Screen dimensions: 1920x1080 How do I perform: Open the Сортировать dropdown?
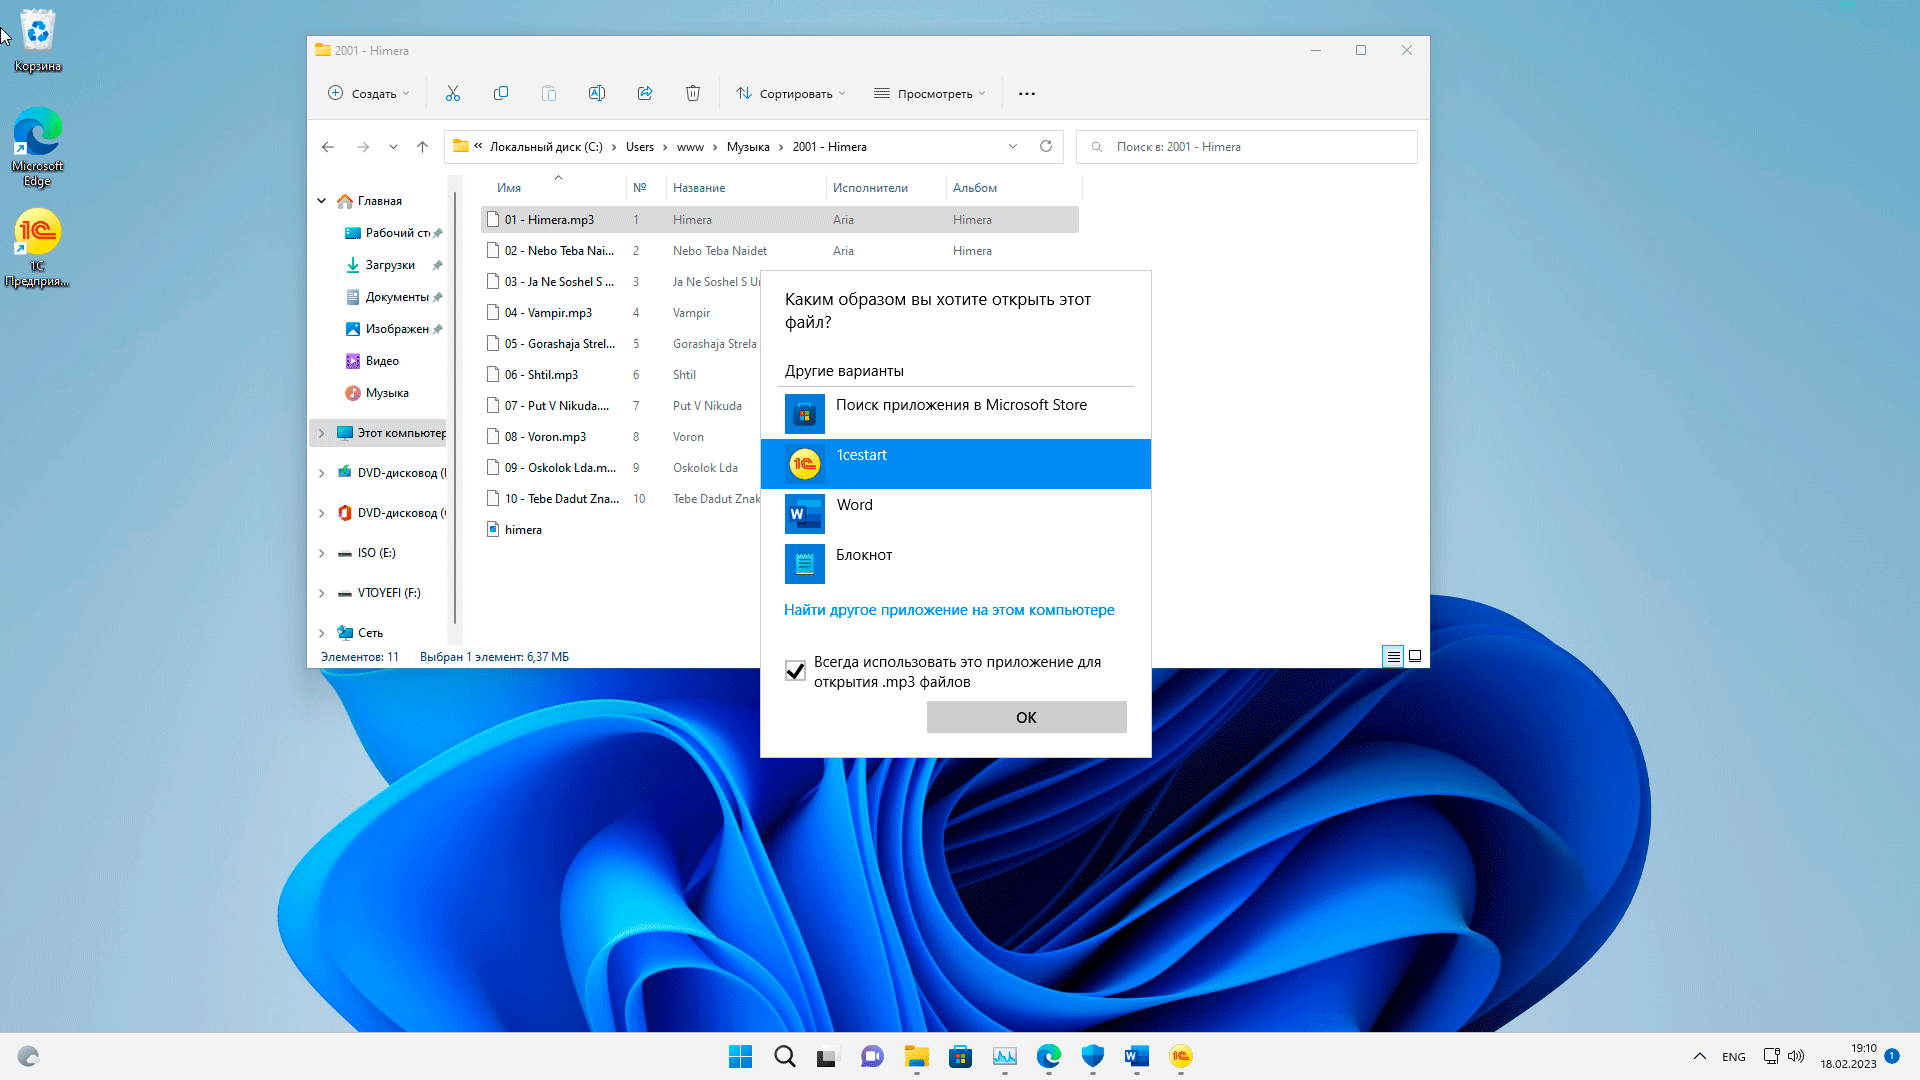point(791,93)
